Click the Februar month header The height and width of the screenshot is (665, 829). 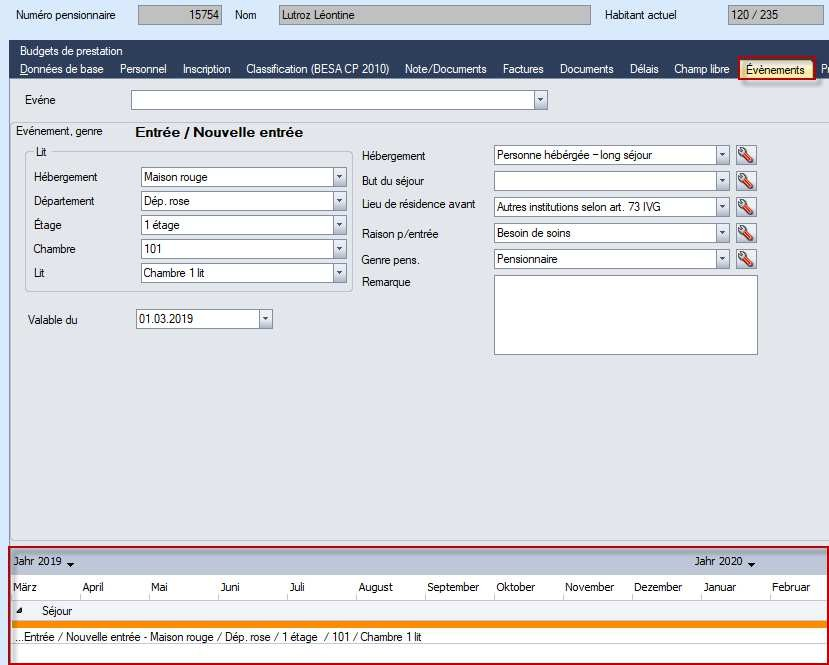coord(791,587)
